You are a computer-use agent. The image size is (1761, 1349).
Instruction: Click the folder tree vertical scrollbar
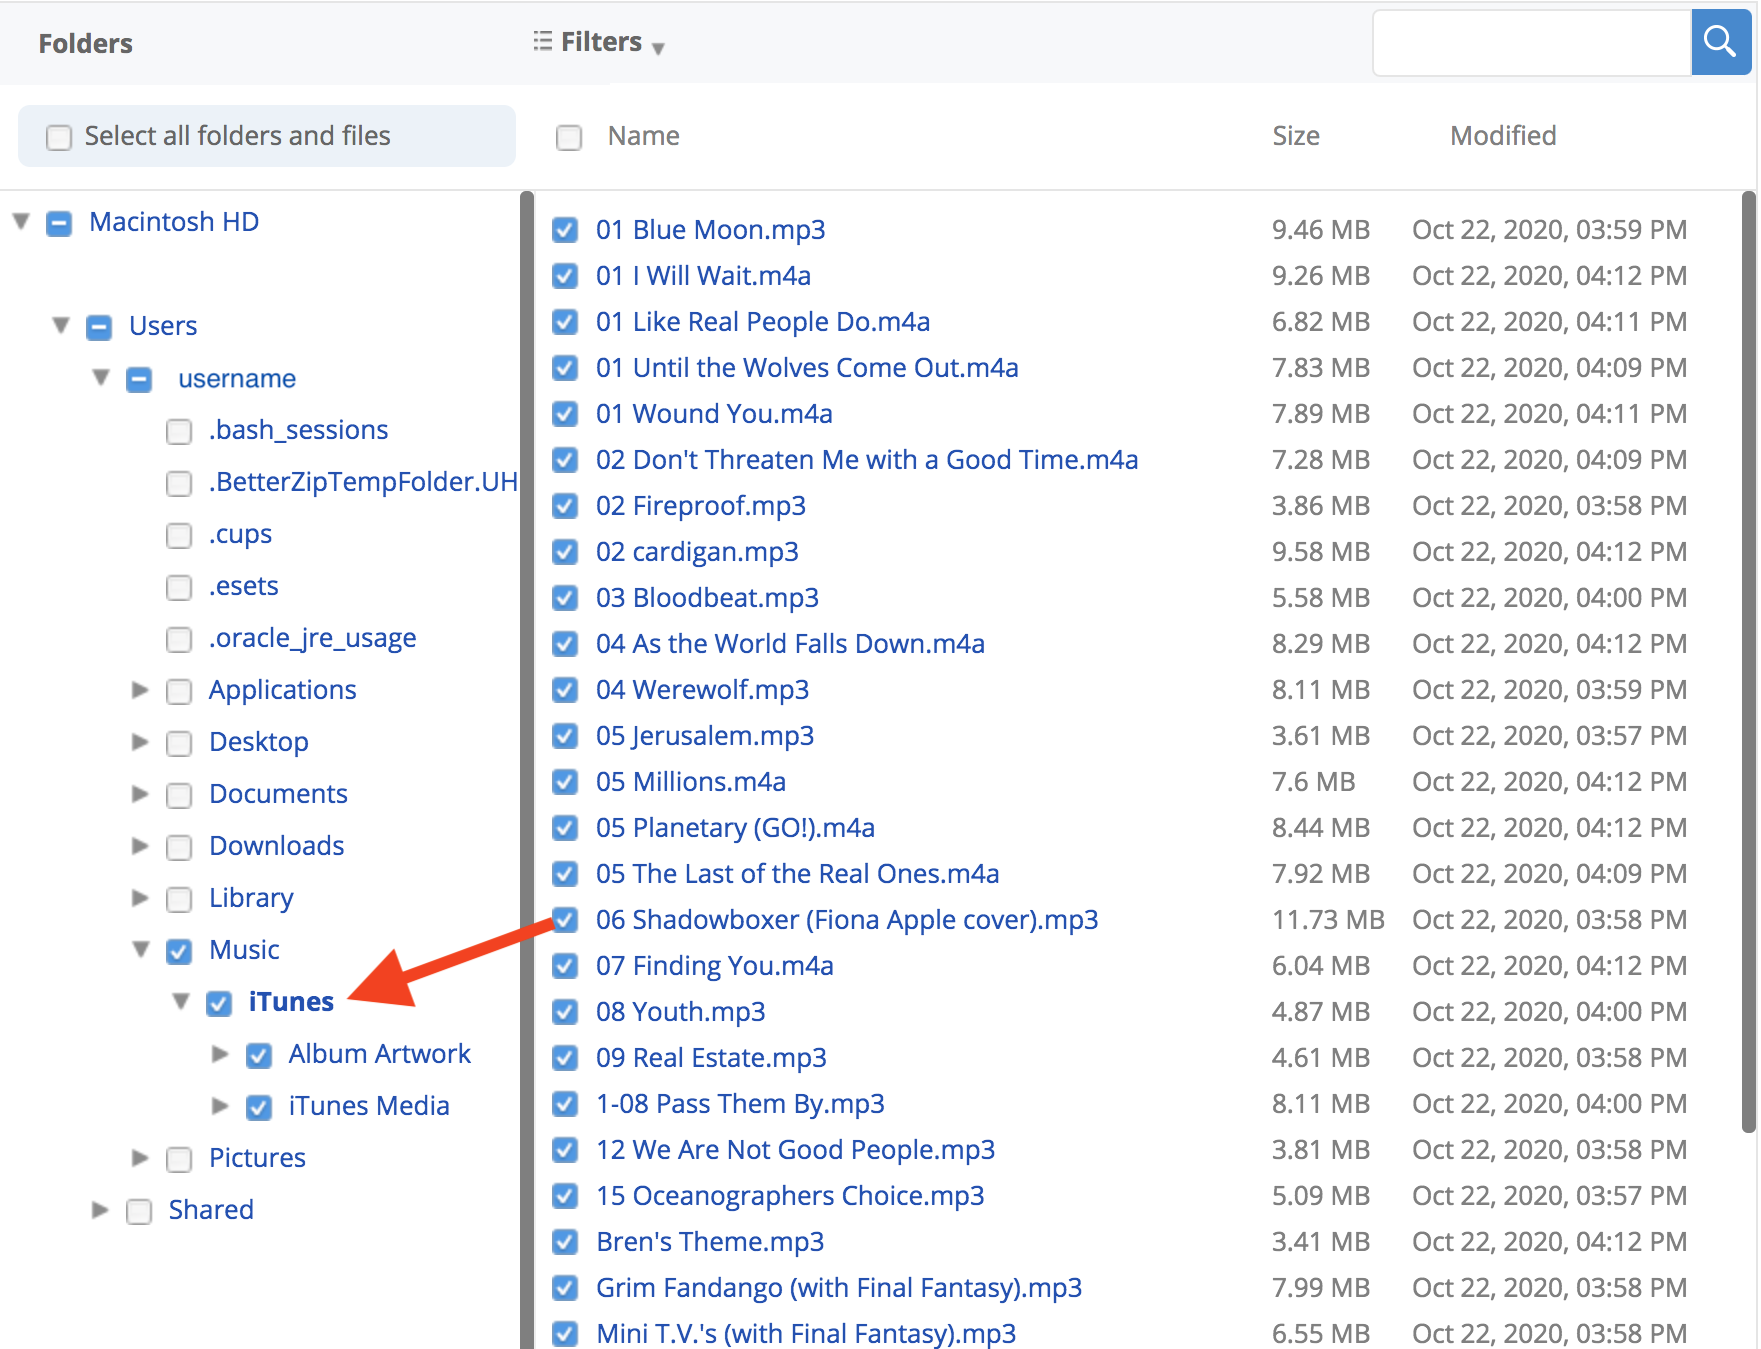click(527, 770)
